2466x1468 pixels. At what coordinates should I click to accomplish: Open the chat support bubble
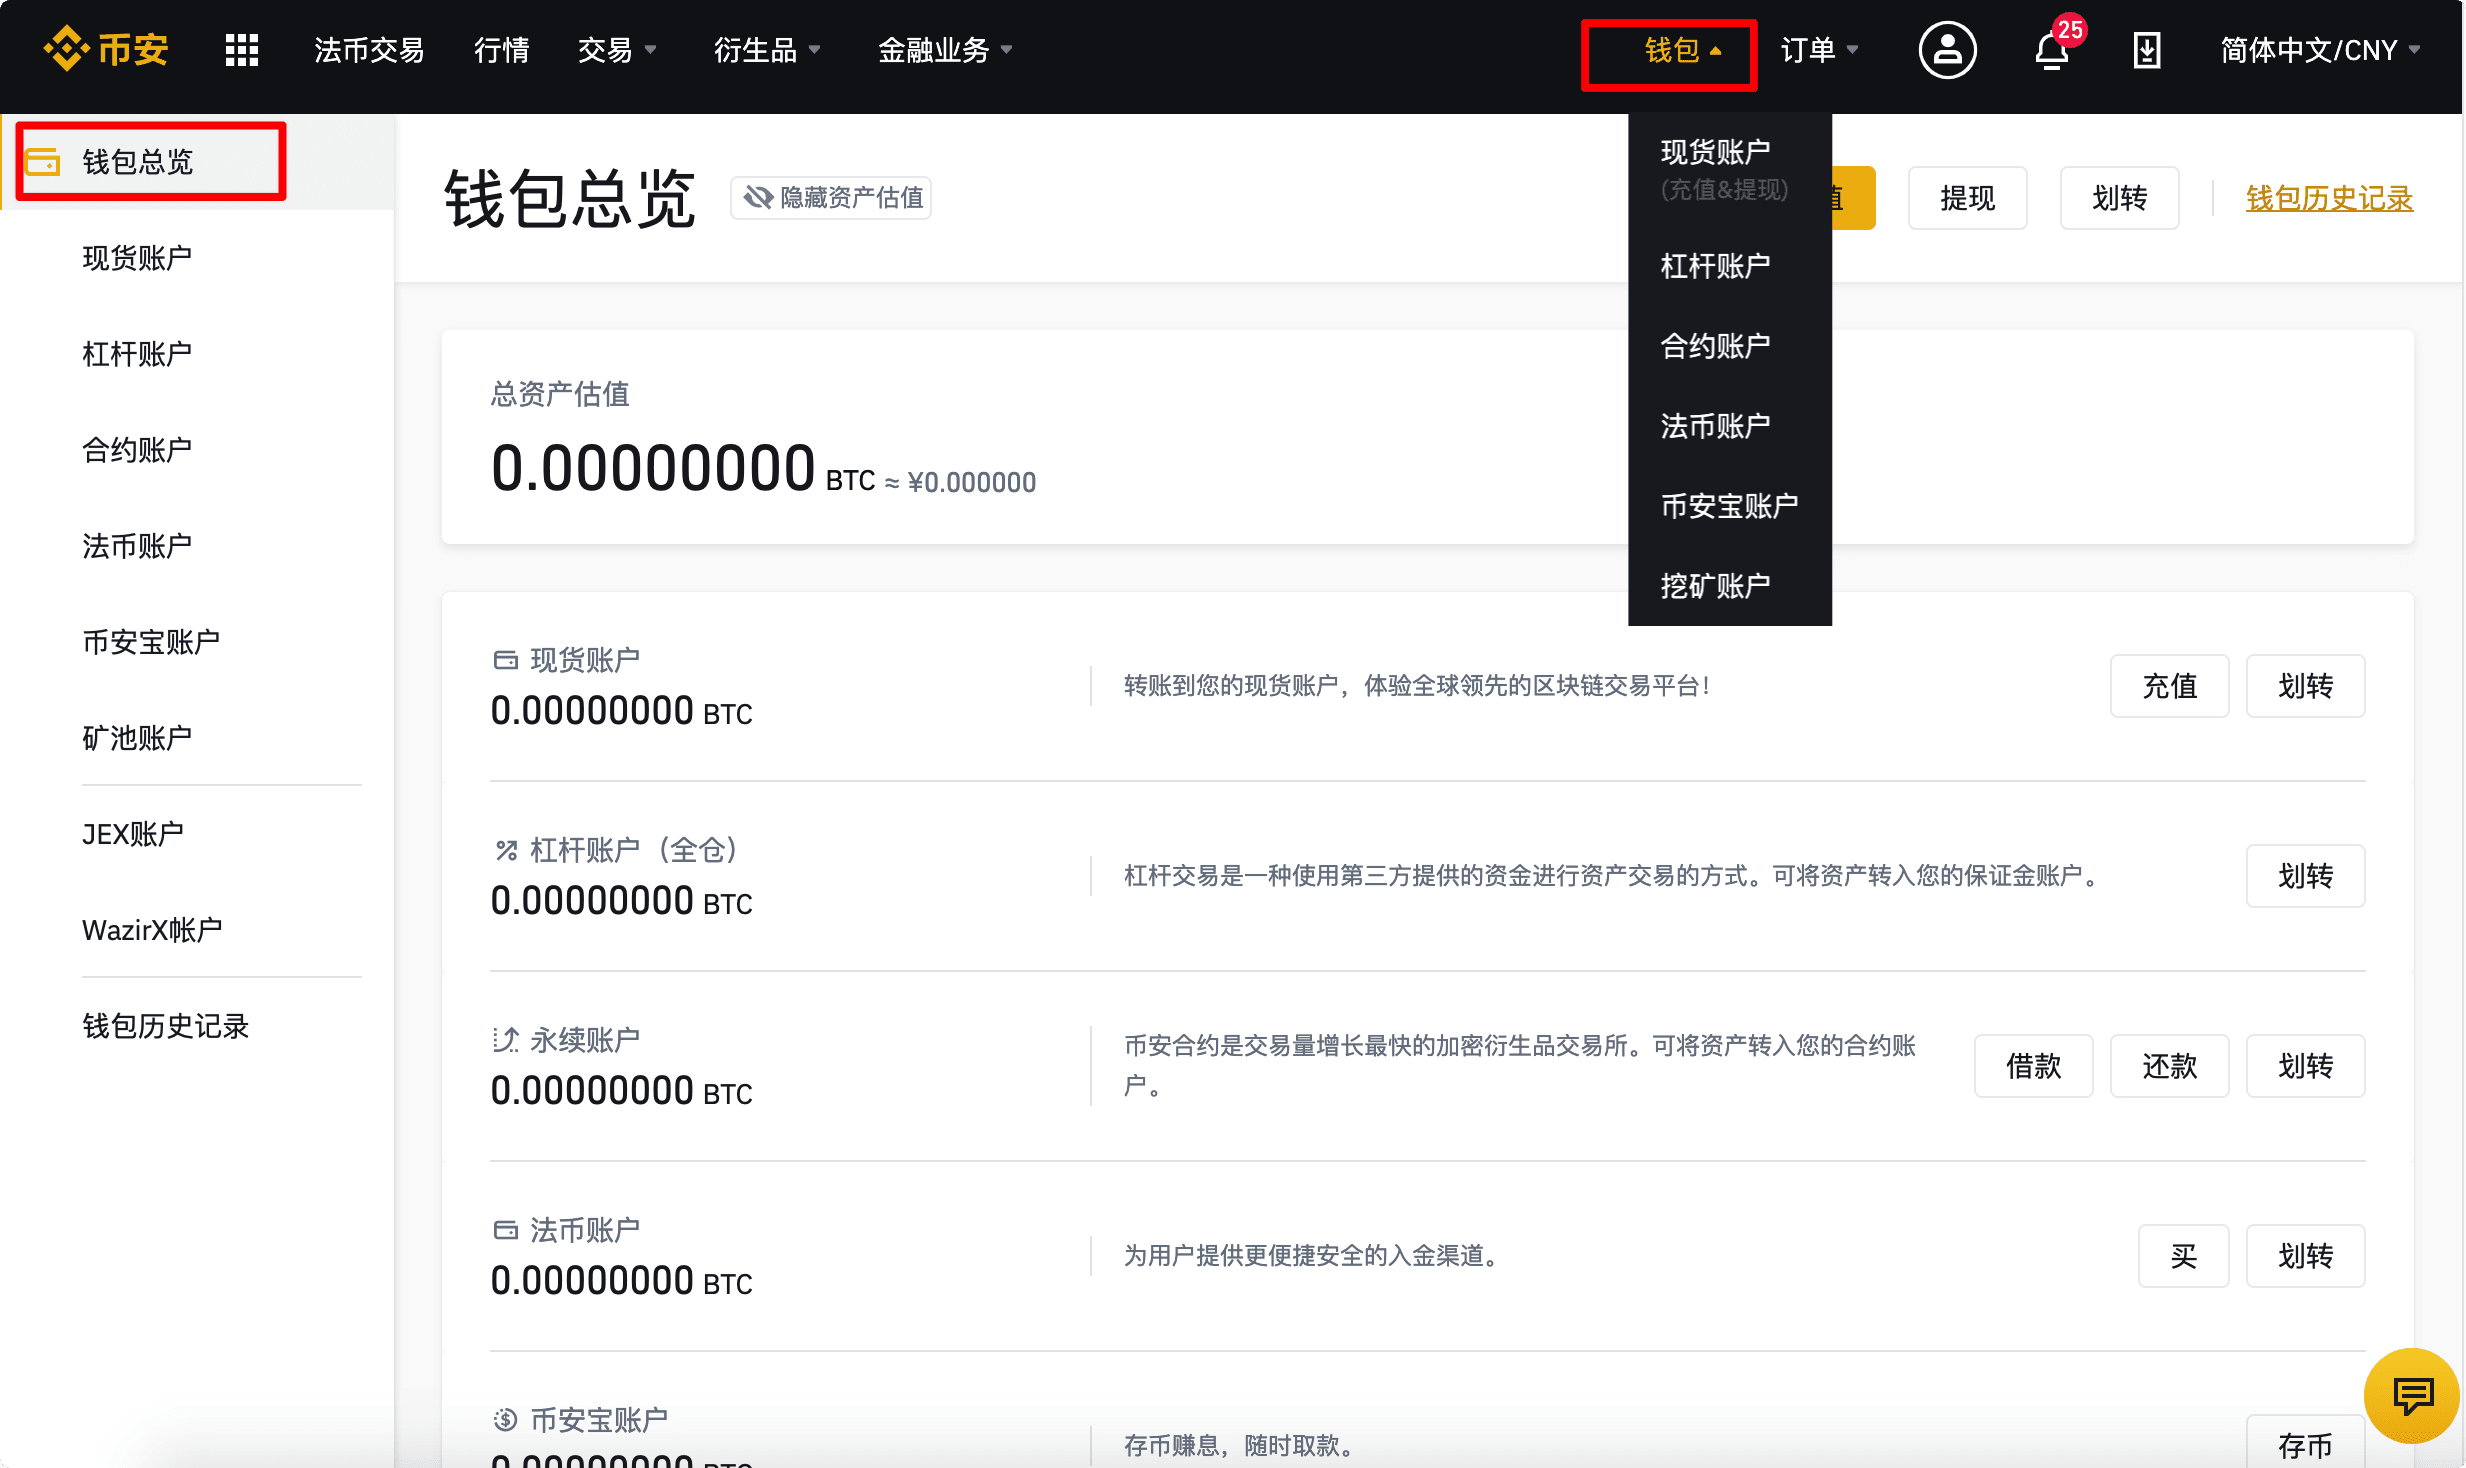[x=2412, y=1396]
